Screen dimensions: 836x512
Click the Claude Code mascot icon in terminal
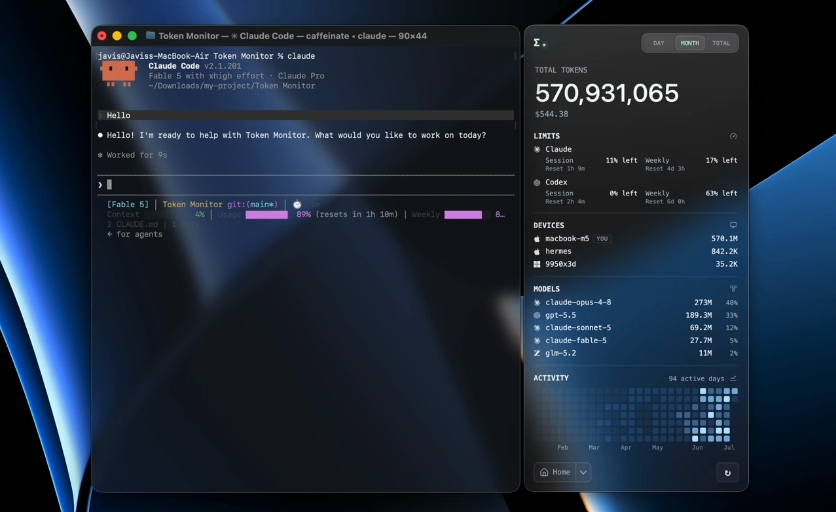[x=118, y=74]
